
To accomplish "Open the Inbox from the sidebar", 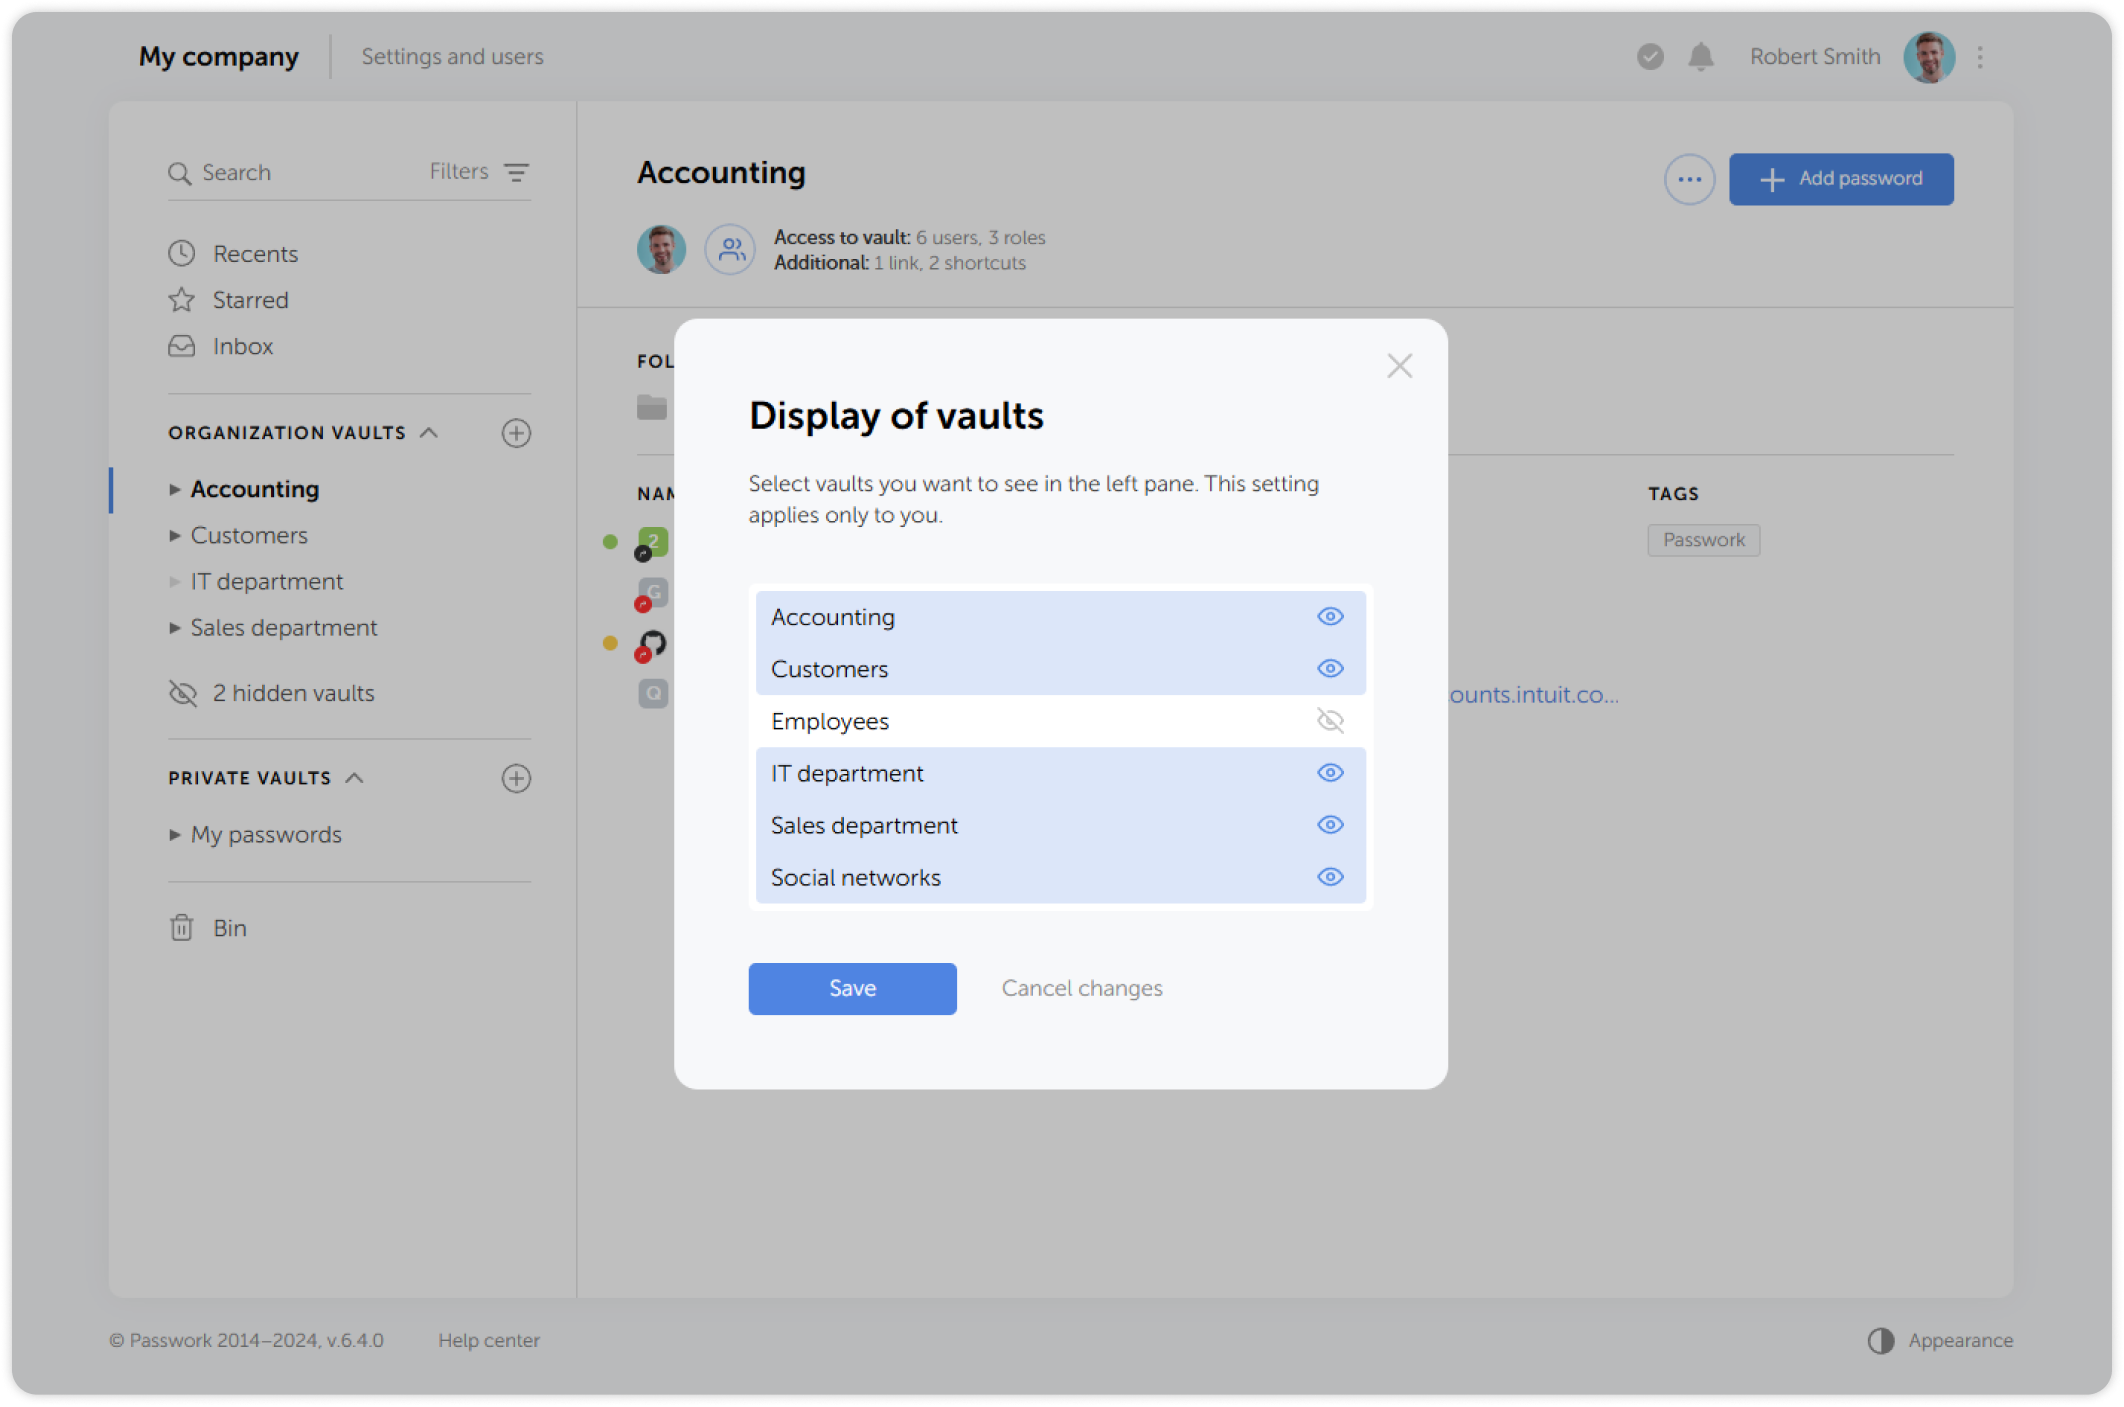I will [x=241, y=346].
